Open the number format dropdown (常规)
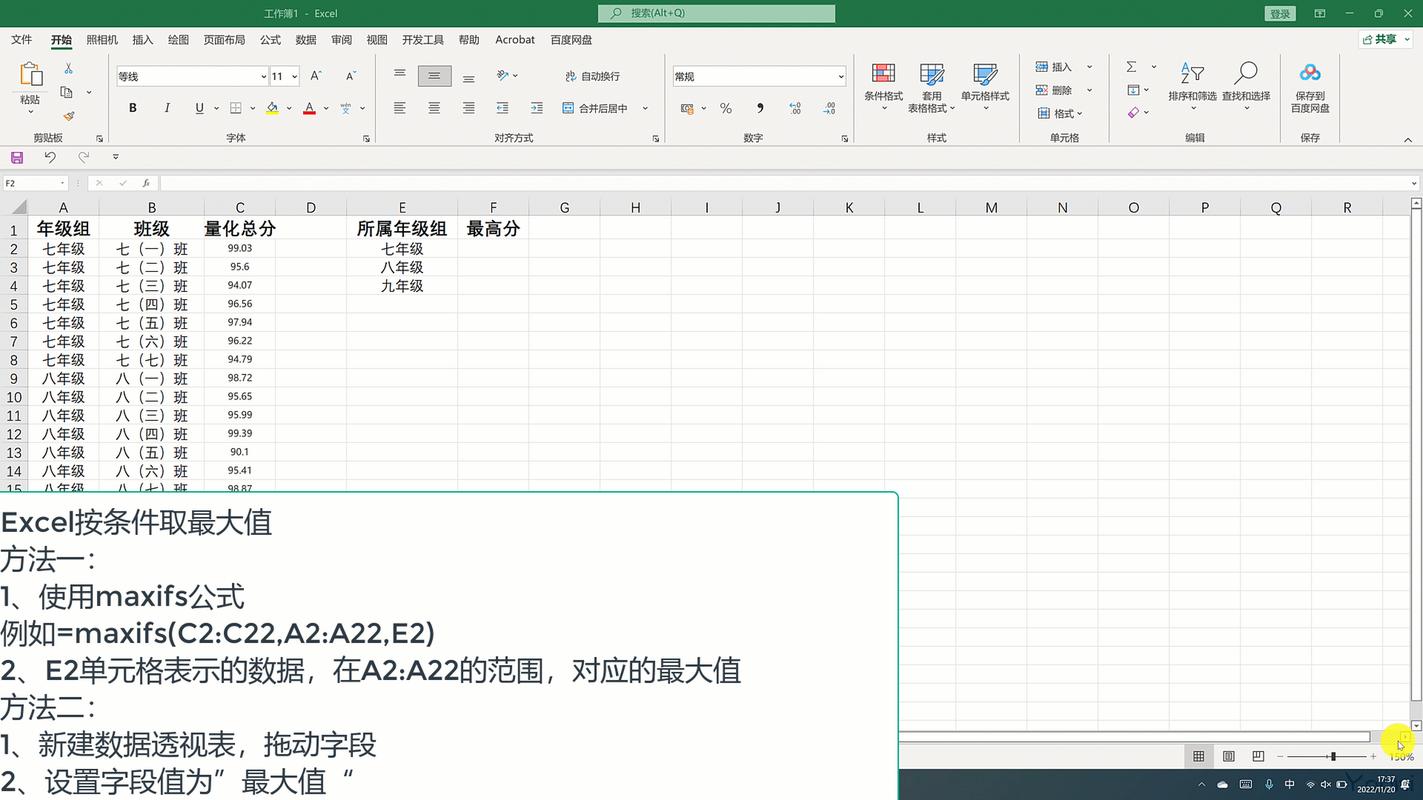 pos(841,77)
